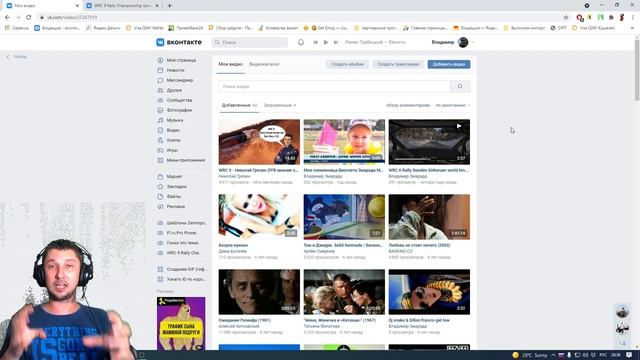640x360 pixels.
Task: Open Приватбанк24 bookmark in bookmarks bar
Action: click(186, 28)
